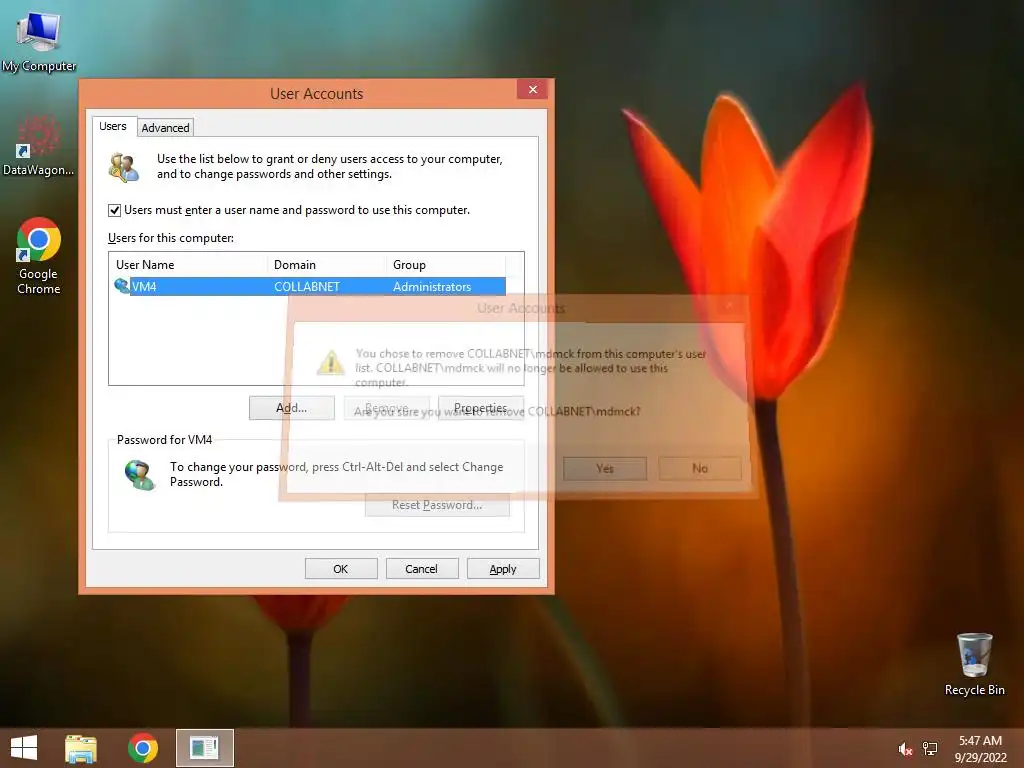Click the Apply button
Screen dimensions: 1024x768
[503, 569]
